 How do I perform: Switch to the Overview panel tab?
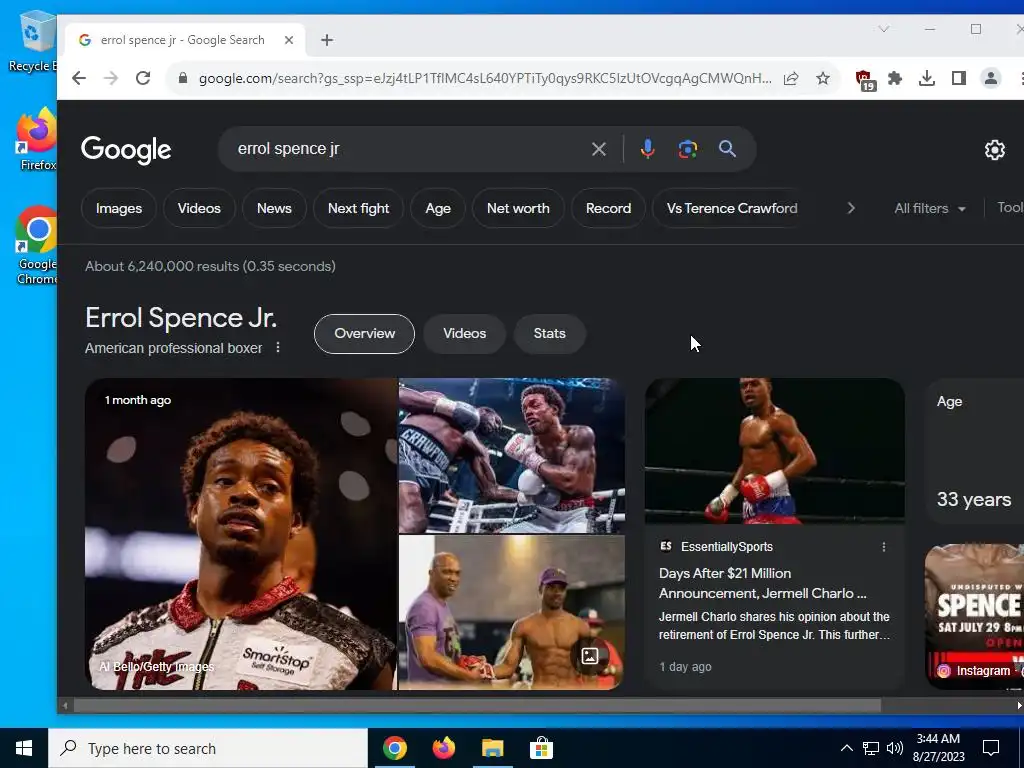(x=364, y=334)
